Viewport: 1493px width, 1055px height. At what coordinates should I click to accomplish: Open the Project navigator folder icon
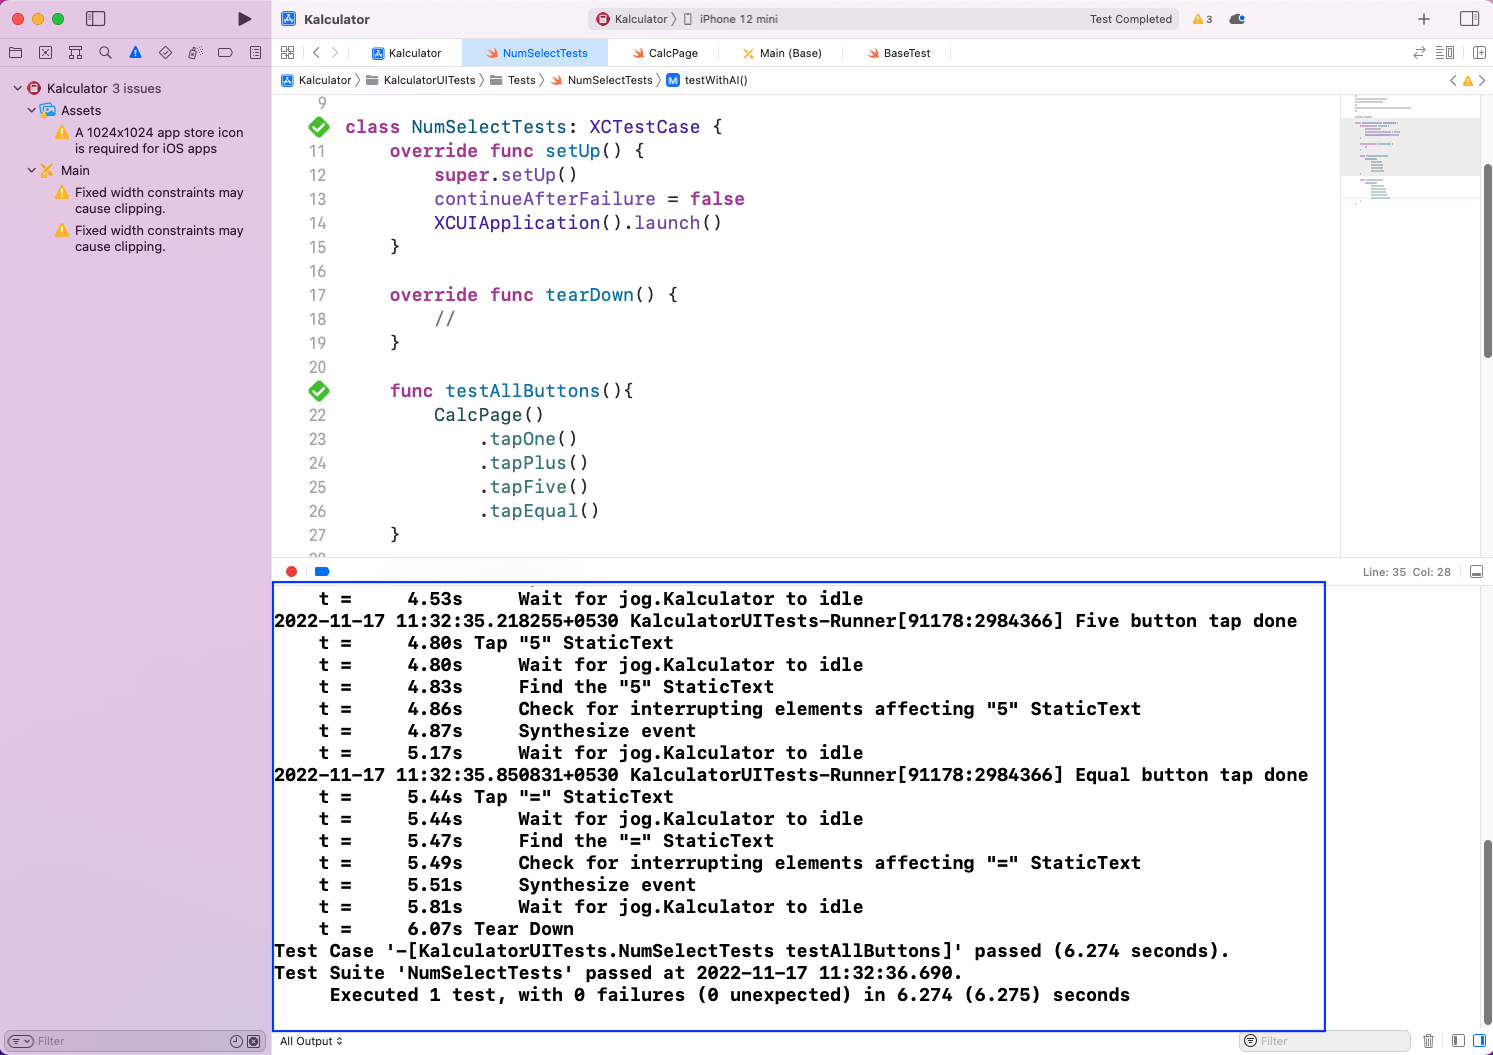click(15, 53)
